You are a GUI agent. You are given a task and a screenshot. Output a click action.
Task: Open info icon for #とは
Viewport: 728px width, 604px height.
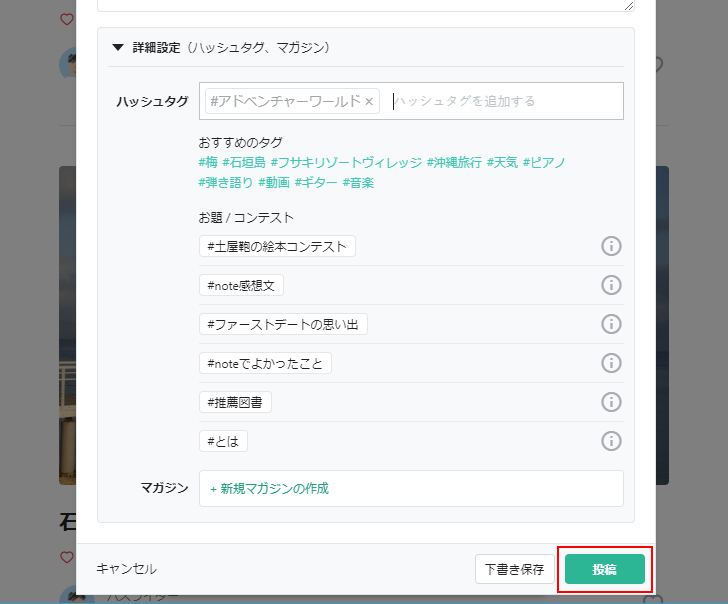pos(611,441)
